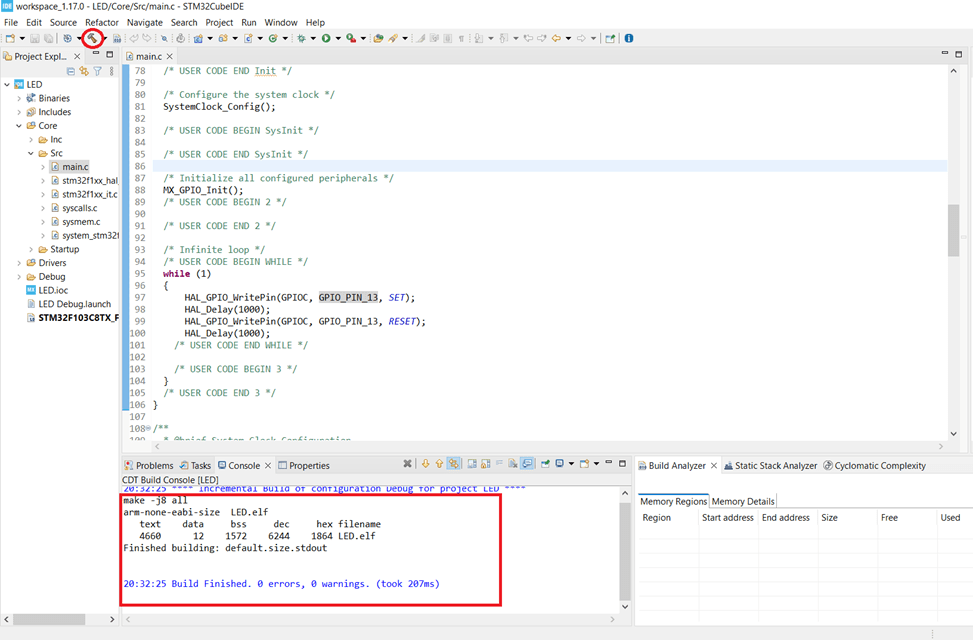Image resolution: width=973 pixels, height=640 pixels.
Task: Click Collapse All icon in Project Explorer
Action: (x=71, y=71)
